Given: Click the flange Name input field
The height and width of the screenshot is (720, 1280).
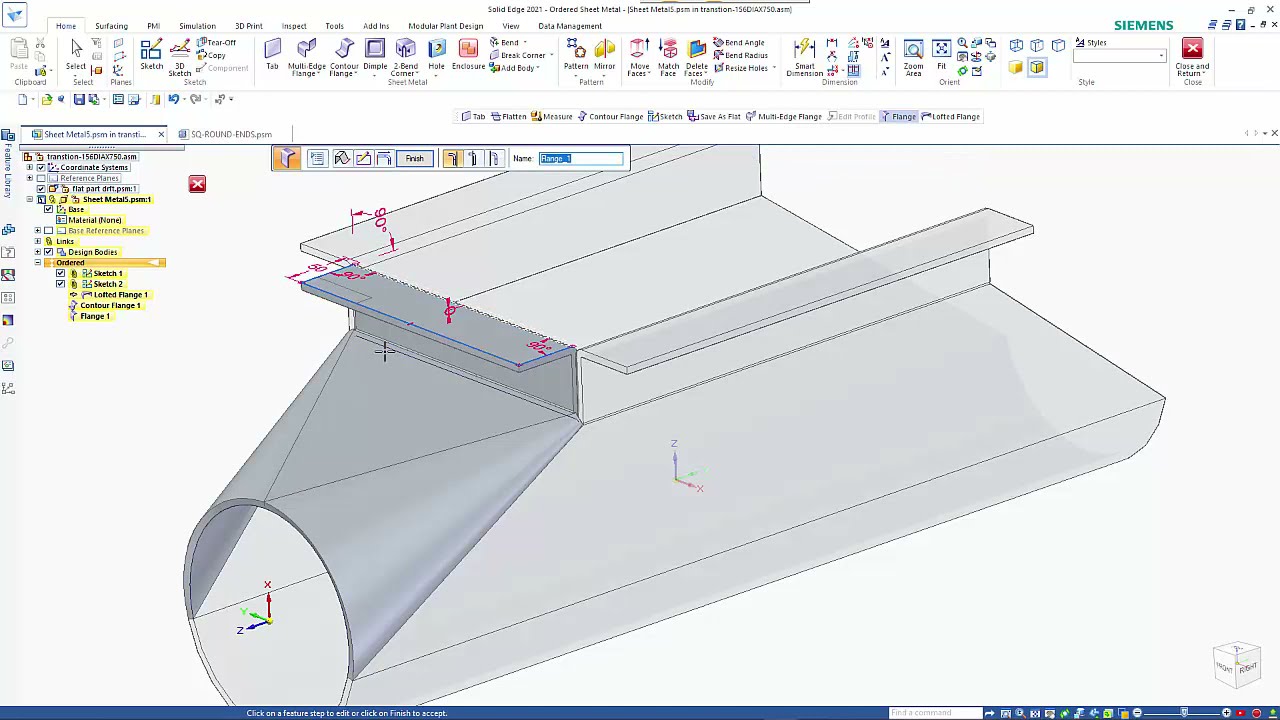Looking at the screenshot, I should click(581, 158).
